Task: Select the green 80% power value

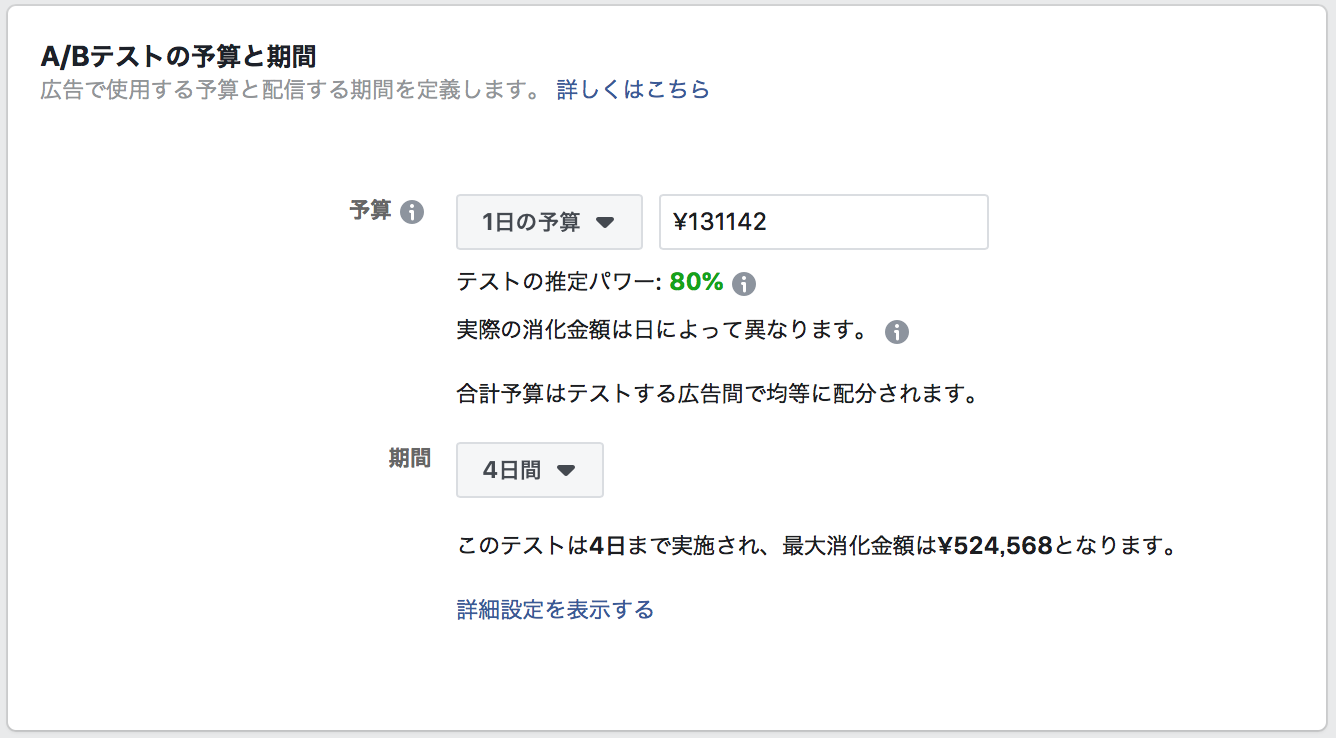Action: tap(696, 283)
